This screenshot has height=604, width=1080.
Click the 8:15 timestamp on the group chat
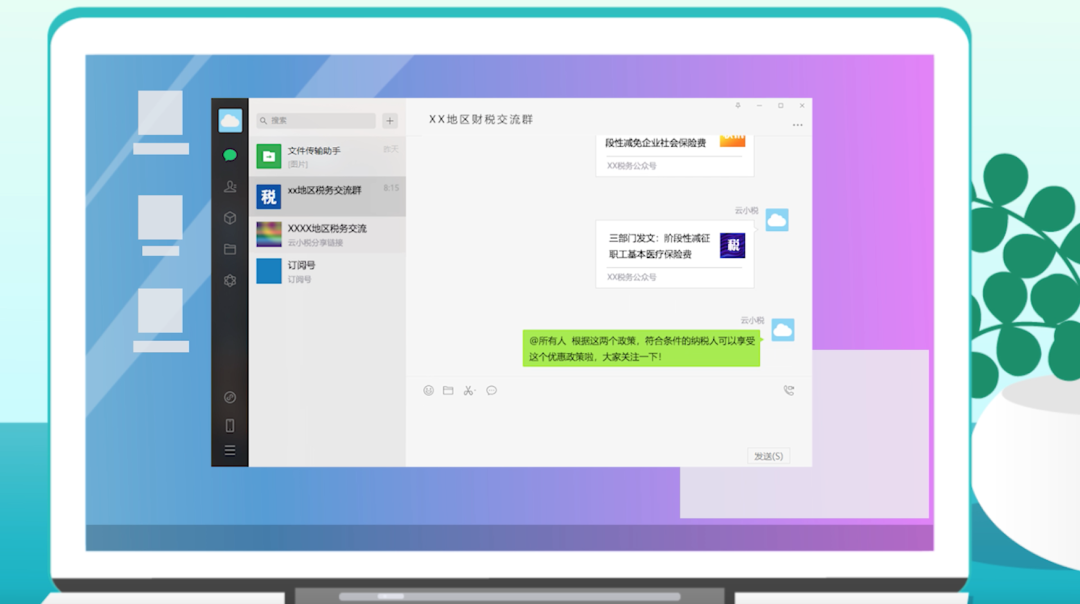pyautogui.click(x=391, y=188)
